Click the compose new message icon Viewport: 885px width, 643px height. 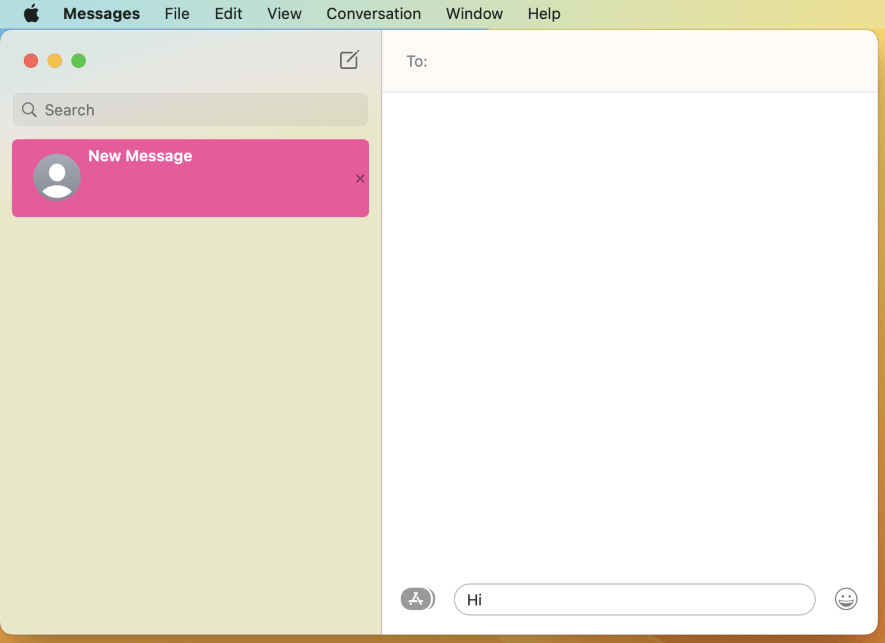[349, 60]
